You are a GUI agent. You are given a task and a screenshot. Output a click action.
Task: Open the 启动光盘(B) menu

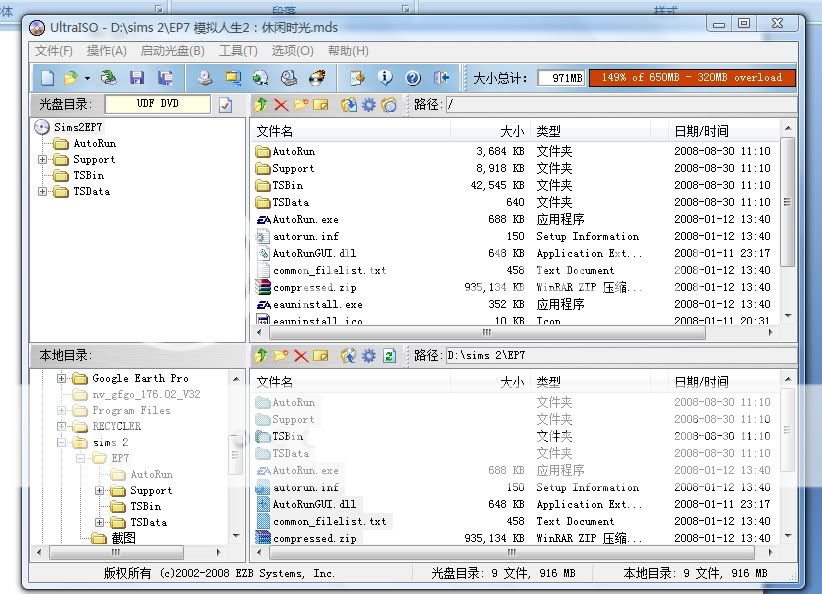[172, 50]
